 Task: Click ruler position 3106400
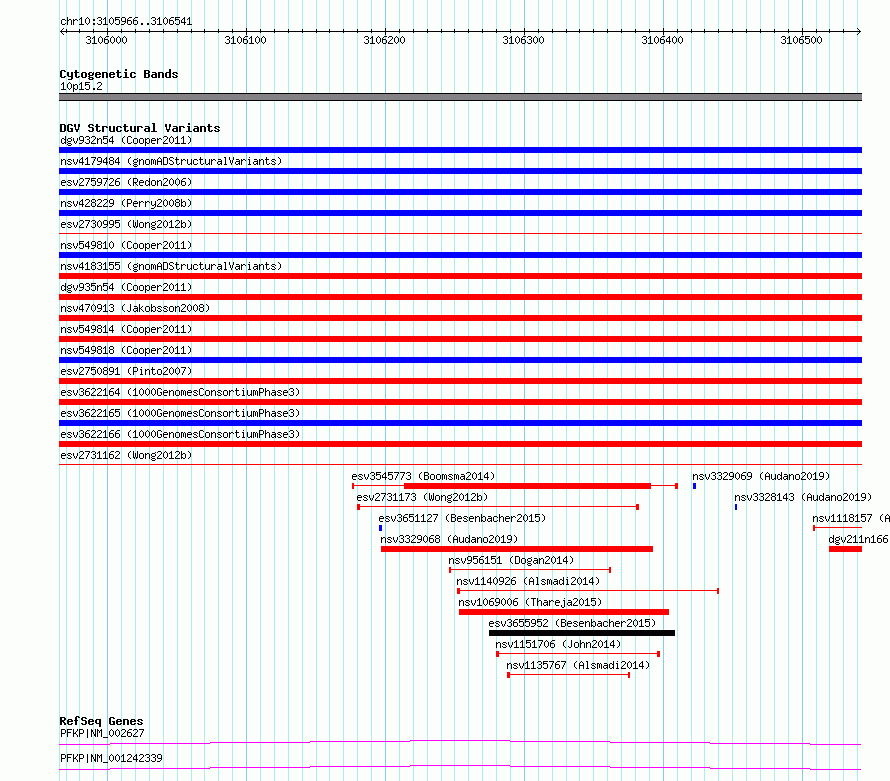pyautogui.click(x=662, y=40)
